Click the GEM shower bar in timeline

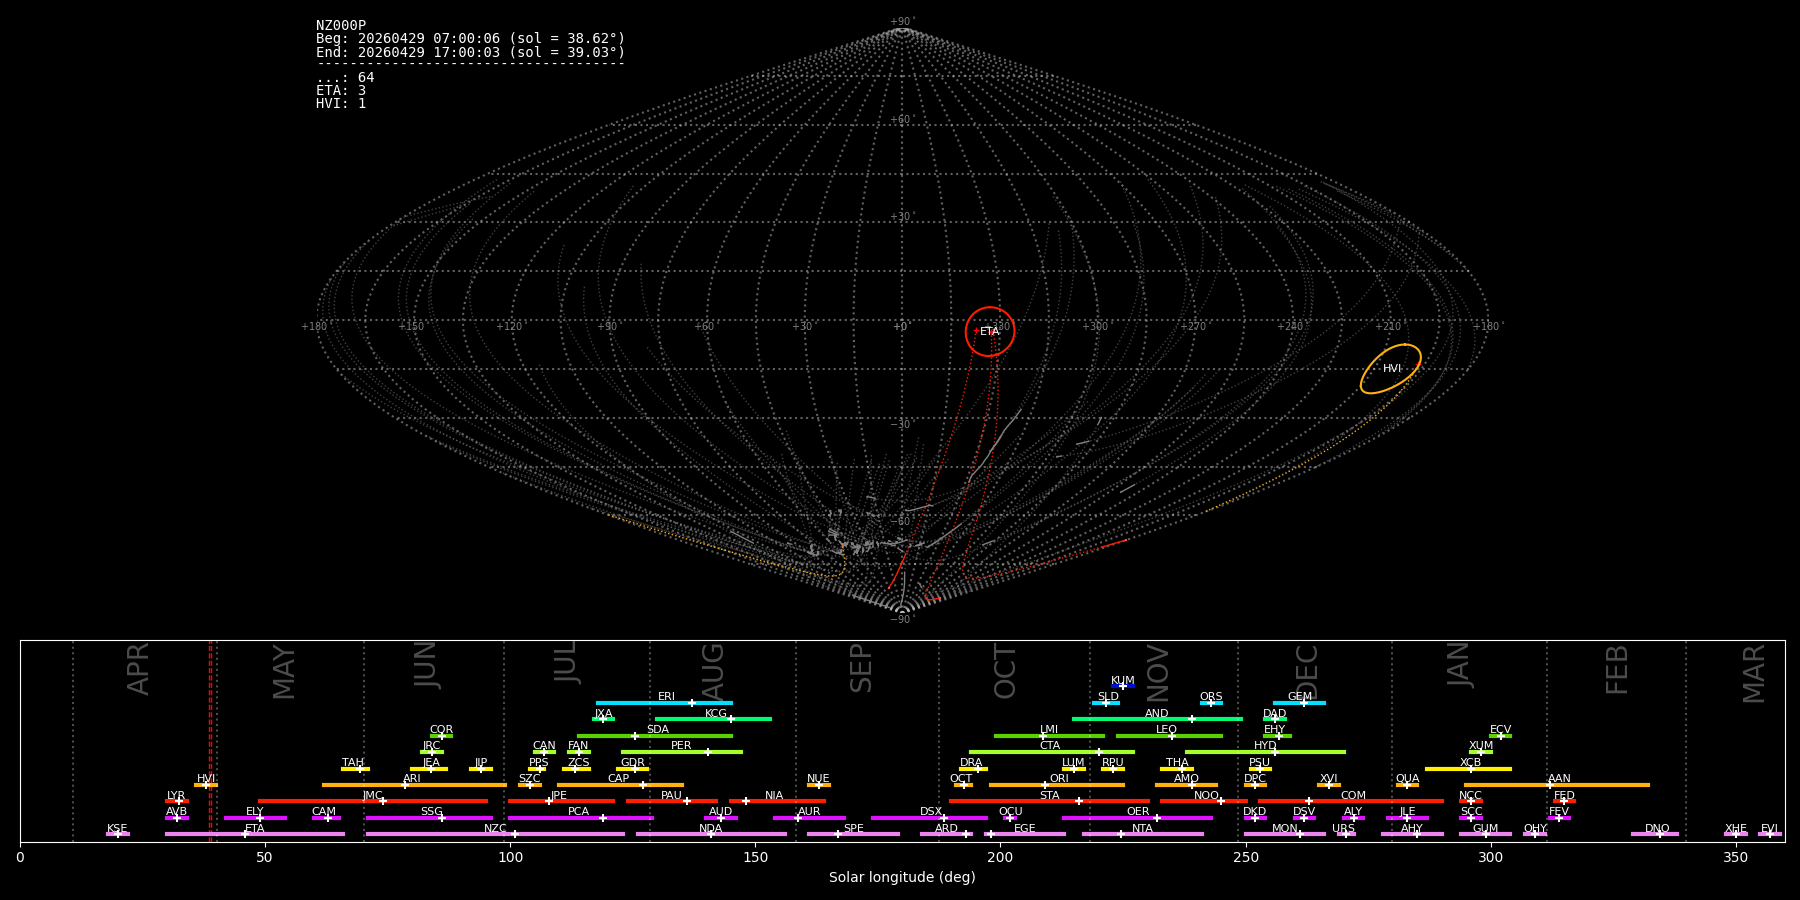pos(1299,703)
